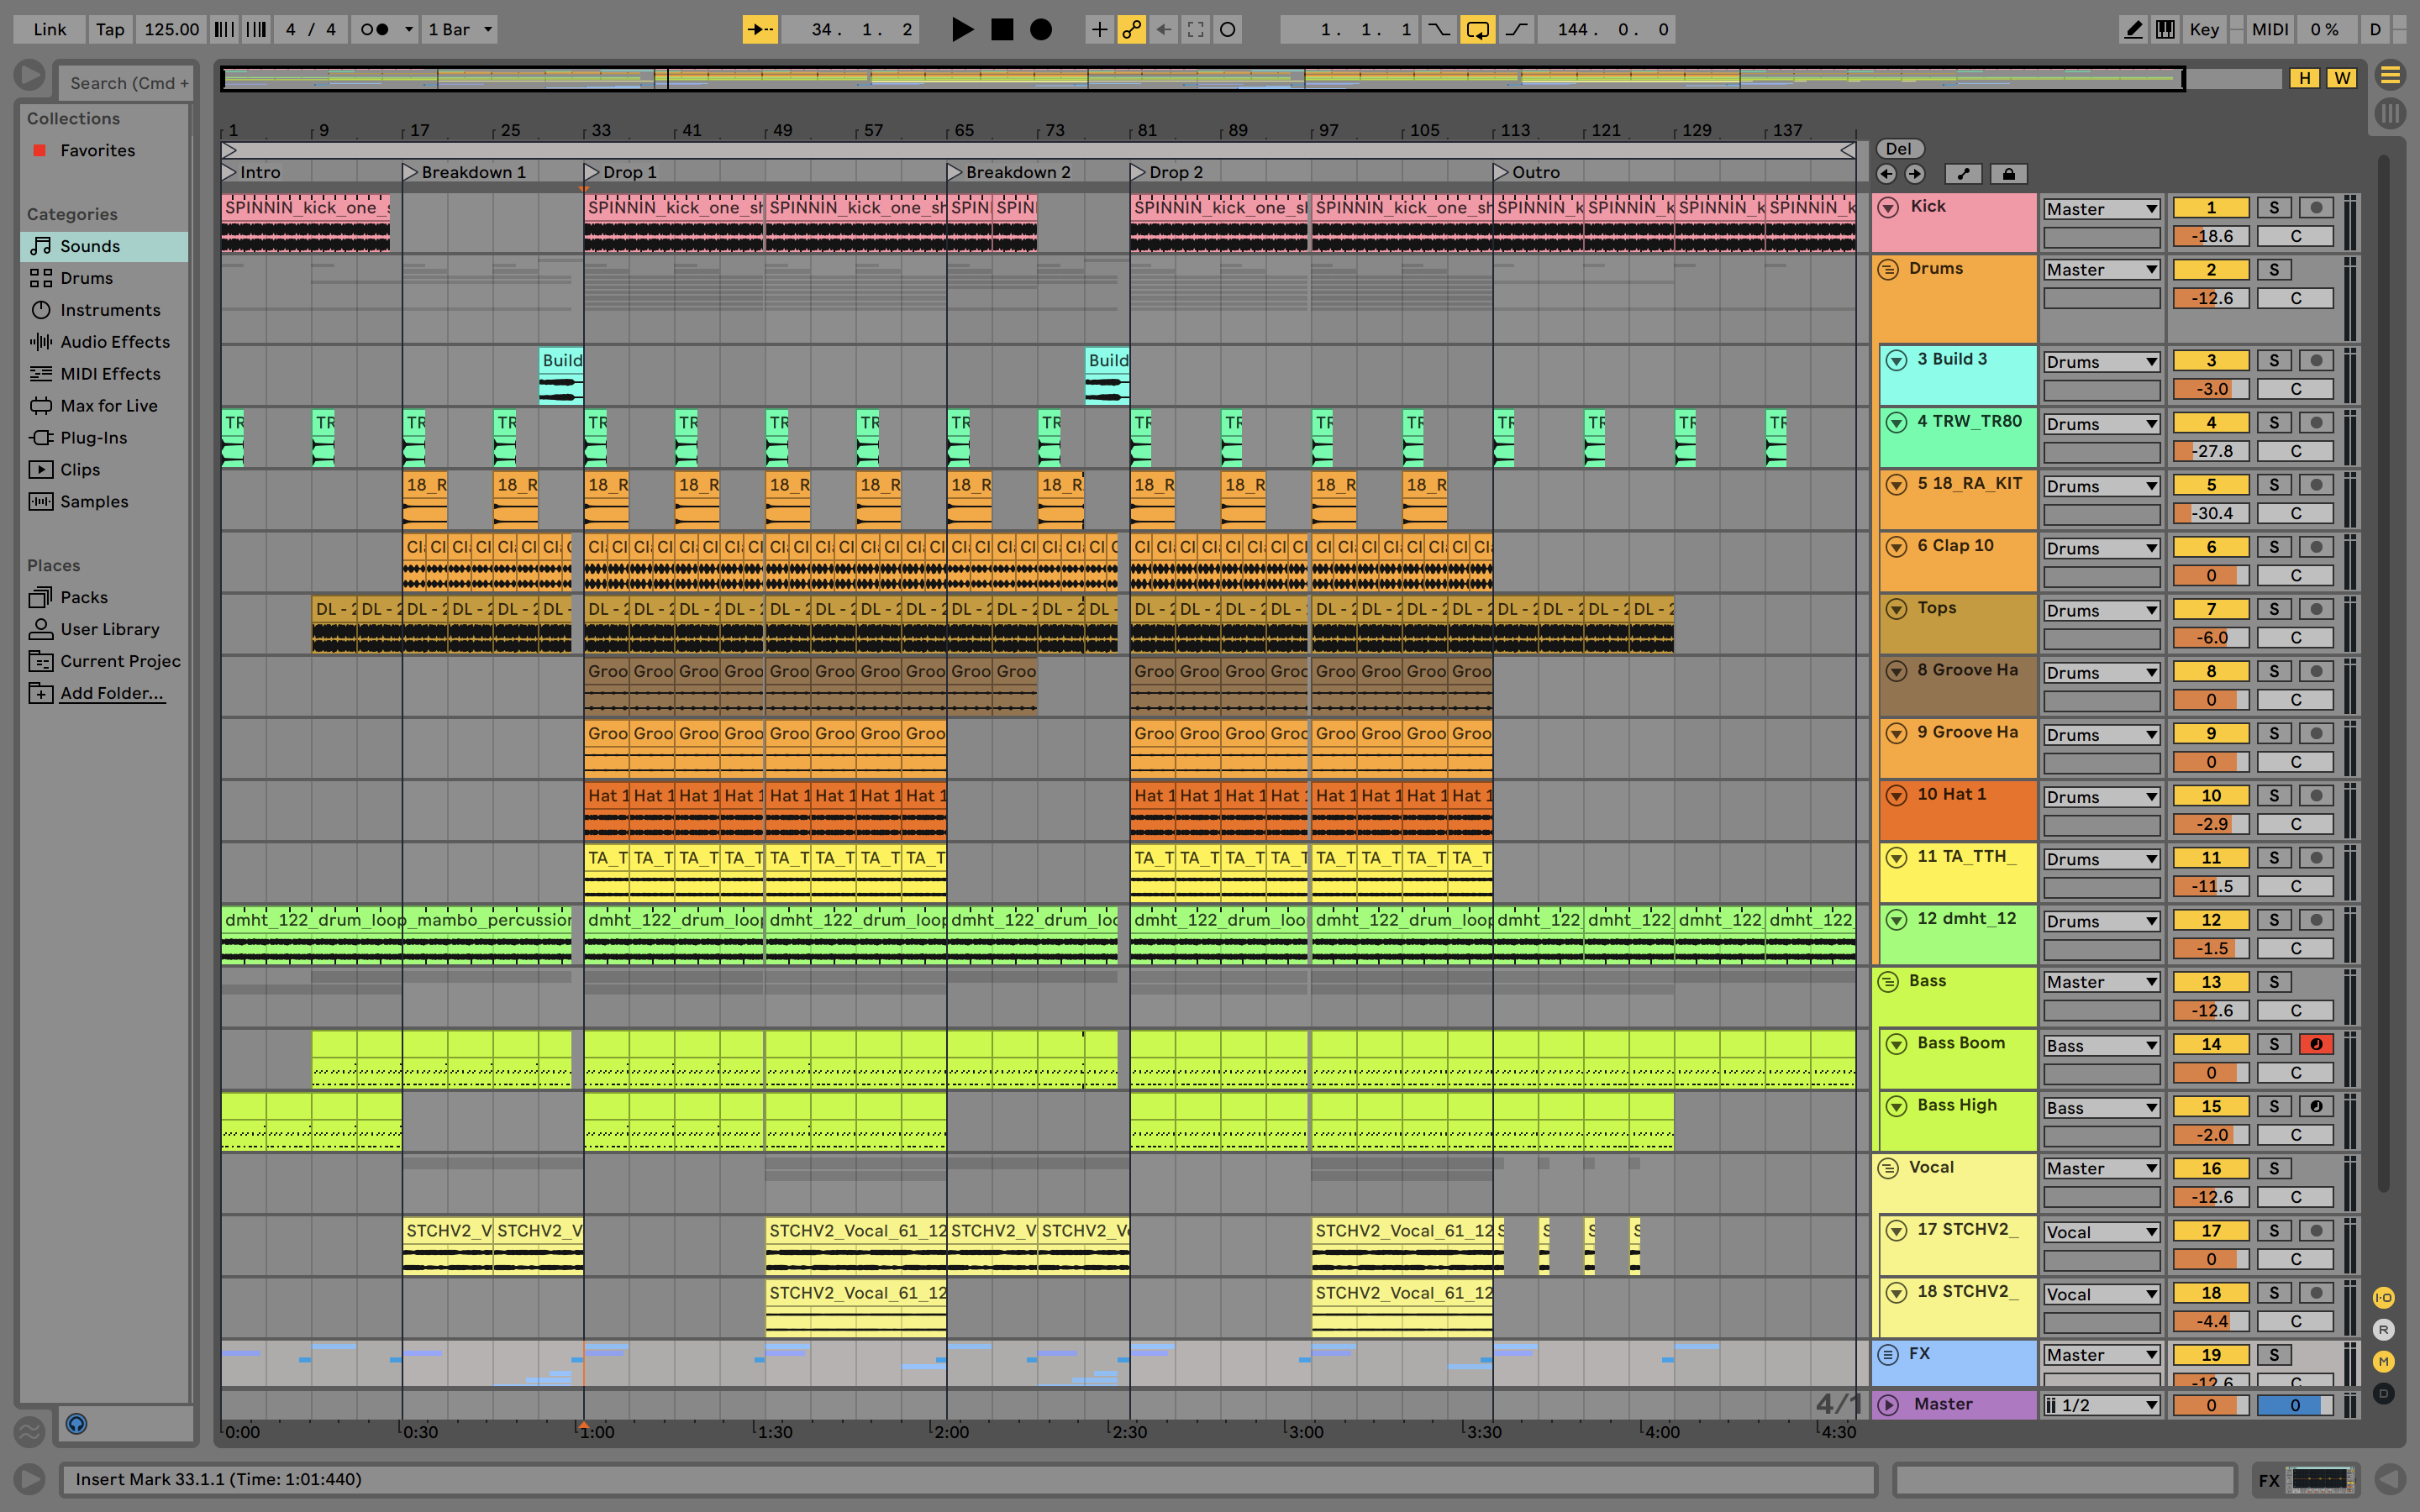
Task: Toggle Automation Mode icon beside lock
Action: [x=1963, y=174]
